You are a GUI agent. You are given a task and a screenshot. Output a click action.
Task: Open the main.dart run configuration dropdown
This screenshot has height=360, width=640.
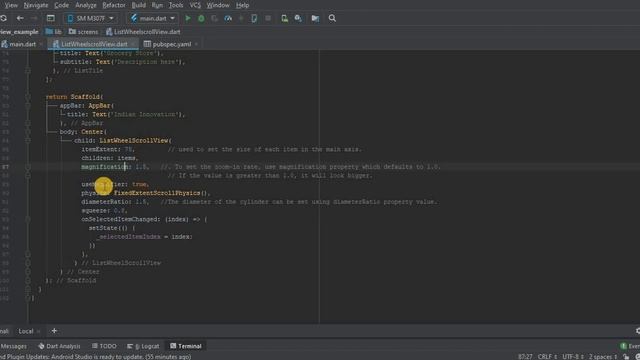tap(153, 18)
